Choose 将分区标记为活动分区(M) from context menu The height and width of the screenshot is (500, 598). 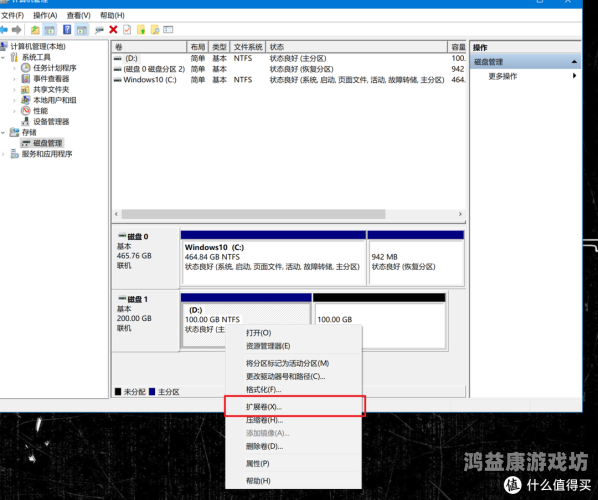click(x=294, y=363)
